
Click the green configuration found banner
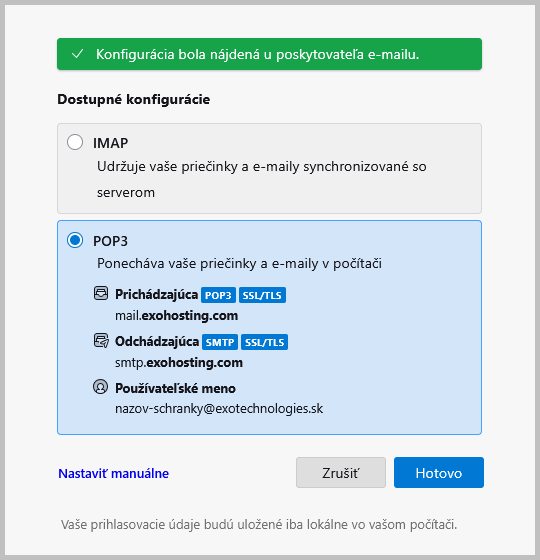269,54
